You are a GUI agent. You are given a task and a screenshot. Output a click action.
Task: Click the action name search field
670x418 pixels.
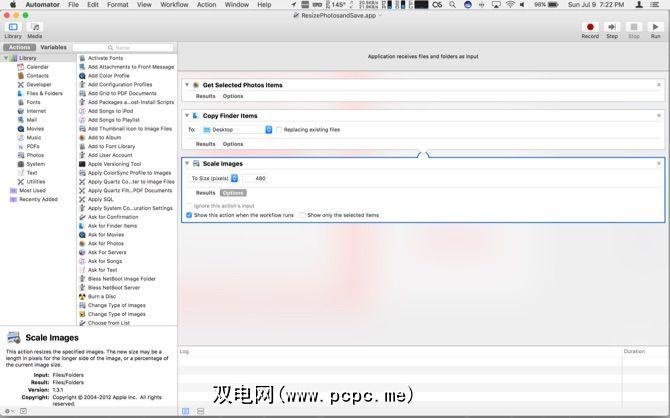coord(123,47)
